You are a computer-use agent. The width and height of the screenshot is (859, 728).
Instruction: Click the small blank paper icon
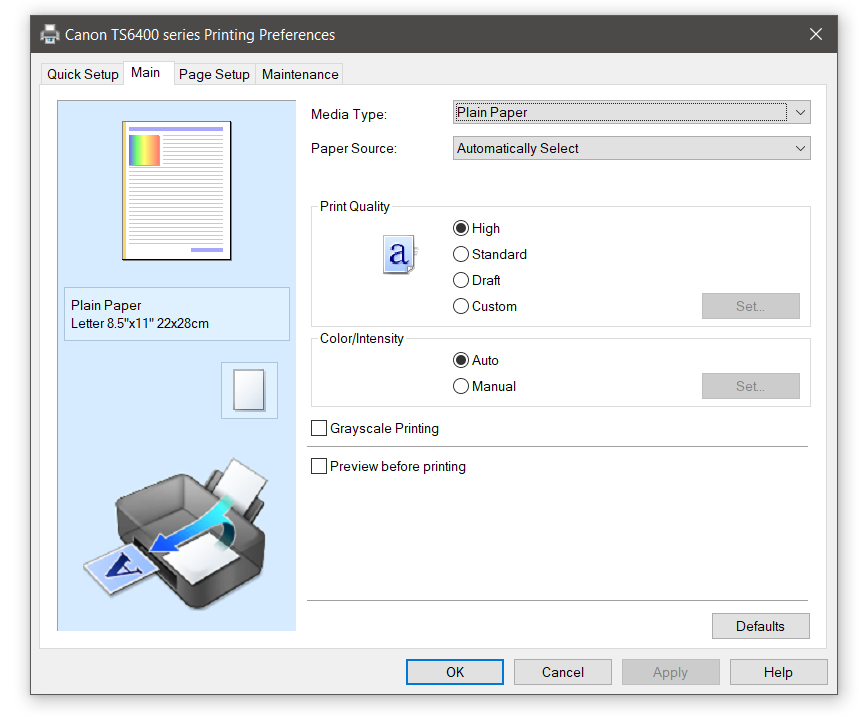pyautogui.click(x=248, y=390)
